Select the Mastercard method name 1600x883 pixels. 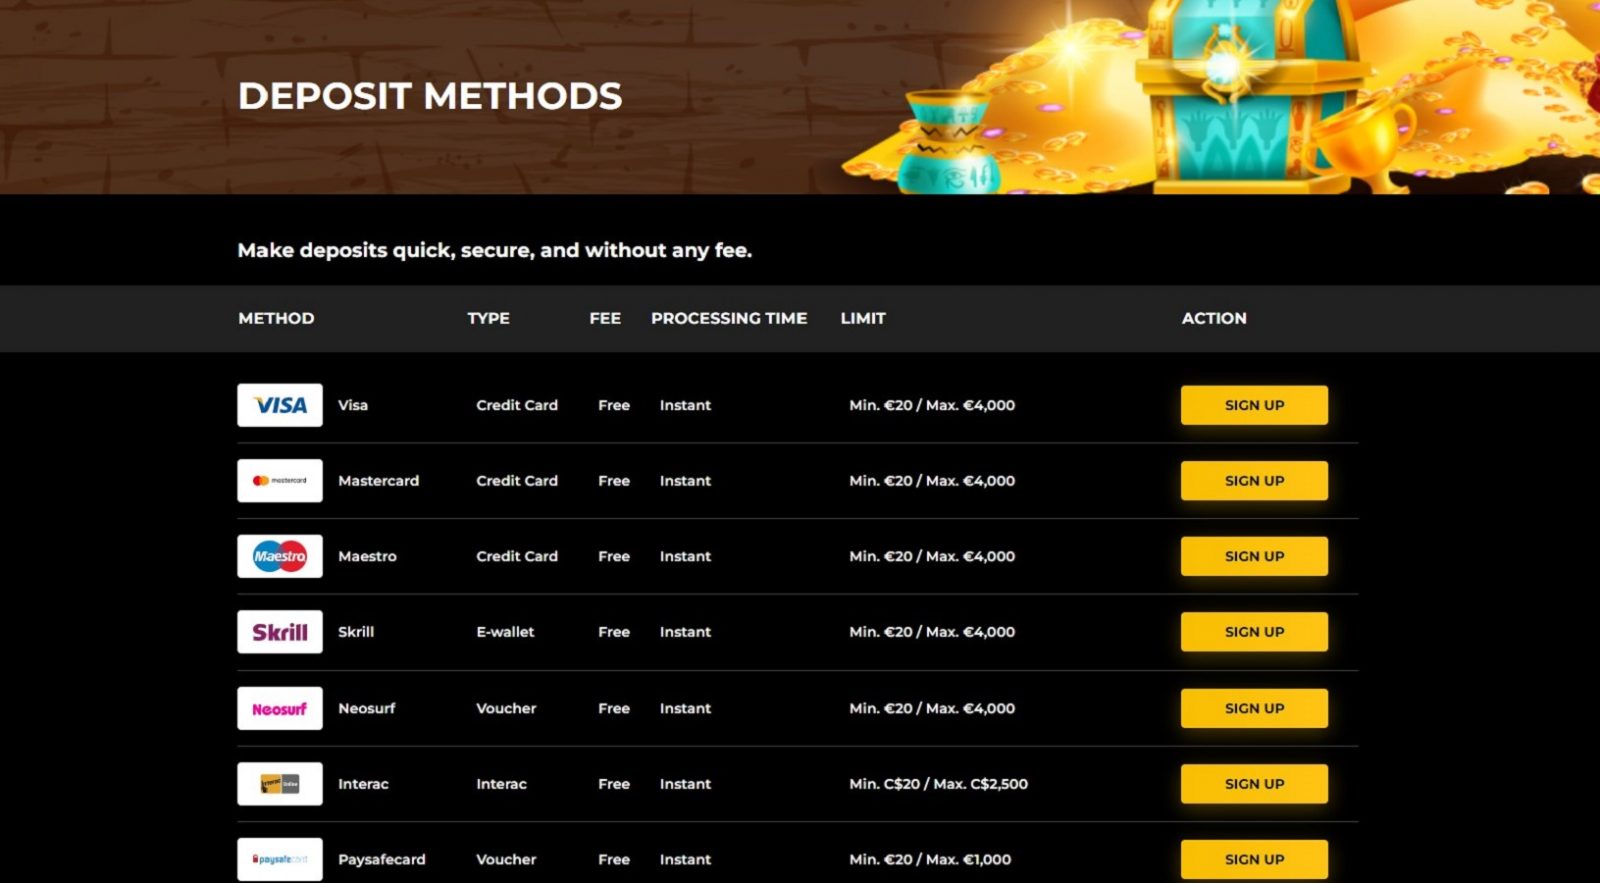tap(378, 481)
